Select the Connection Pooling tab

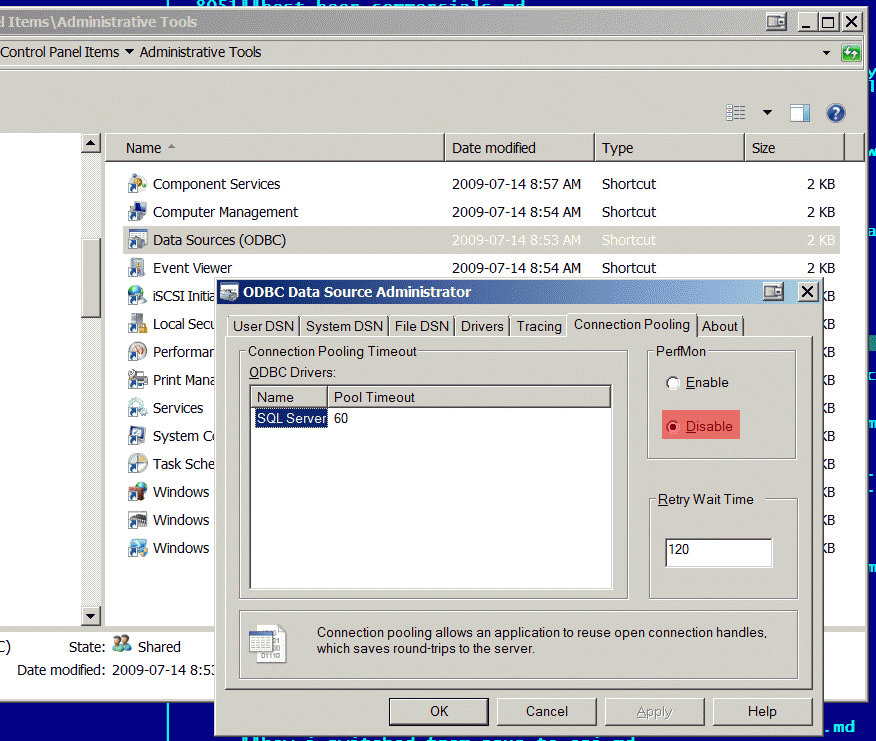(x=632, y=325)
